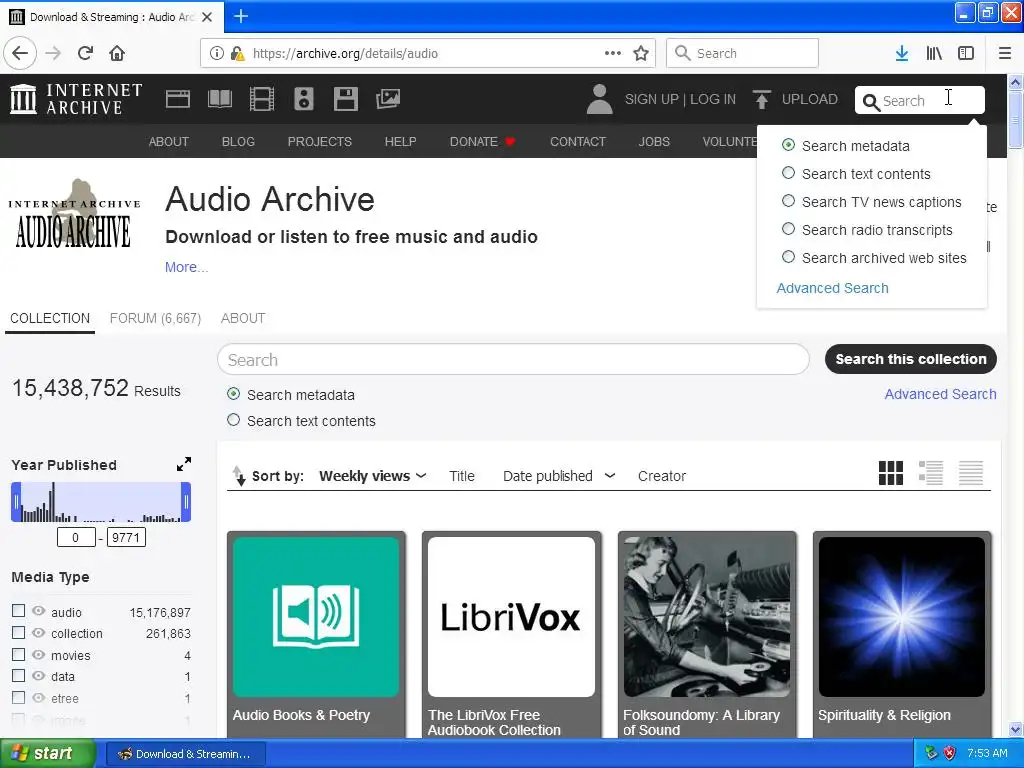Hide audio results with eye icon
This screenshot has width=1024, height=768.
tap(39, 611)
